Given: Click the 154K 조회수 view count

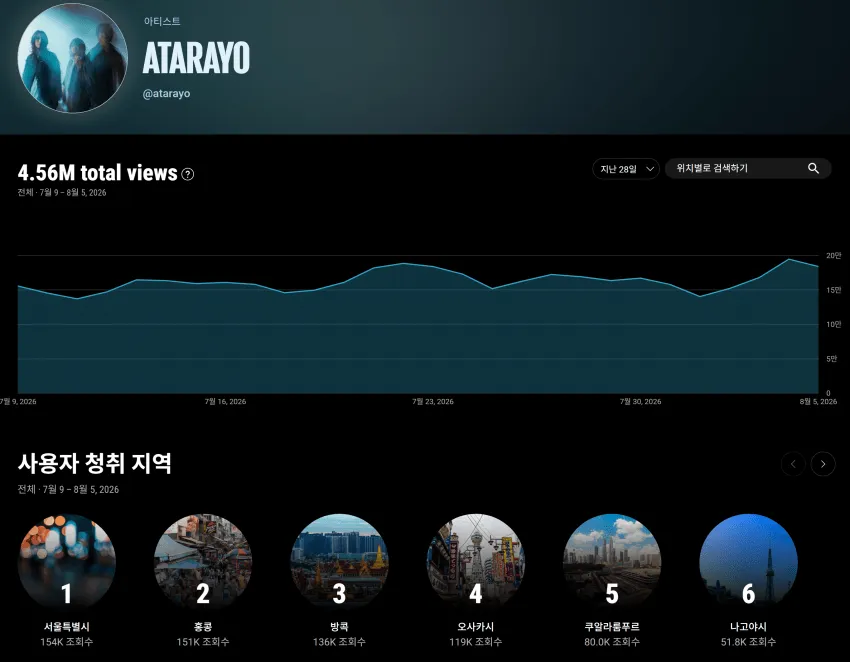Looking at the screenshot, I should 67,642.
